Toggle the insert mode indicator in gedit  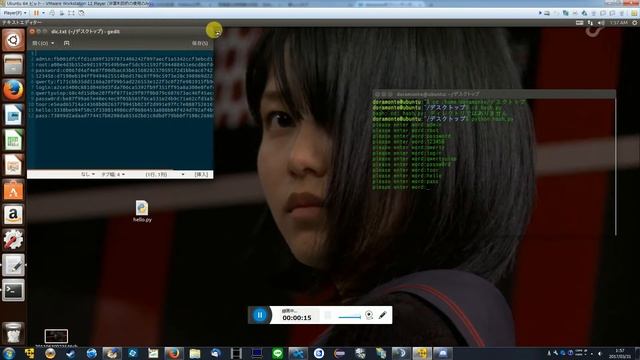tap(201, 174)
